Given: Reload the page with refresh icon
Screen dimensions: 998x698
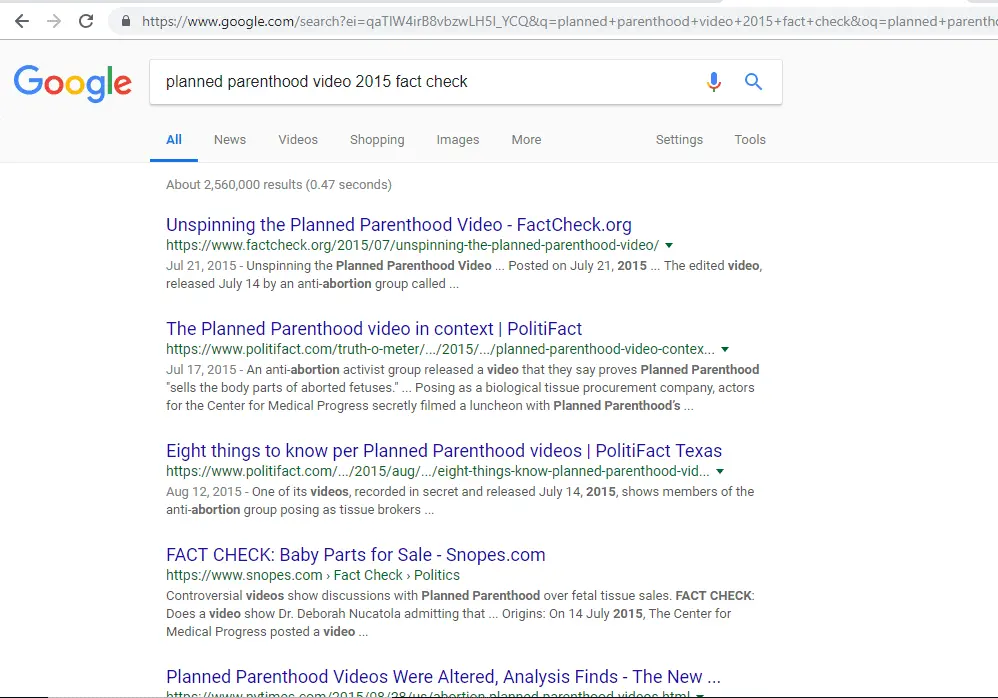Looking at the screenshot, I should pos(86,21).
